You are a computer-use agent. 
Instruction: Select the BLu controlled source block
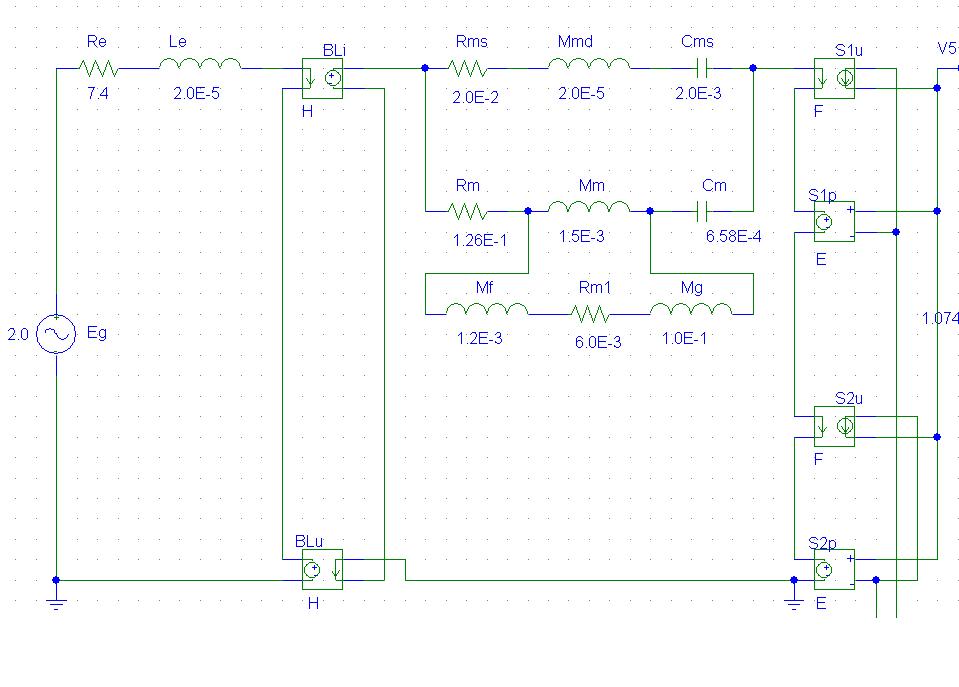(x=322, y=569)
